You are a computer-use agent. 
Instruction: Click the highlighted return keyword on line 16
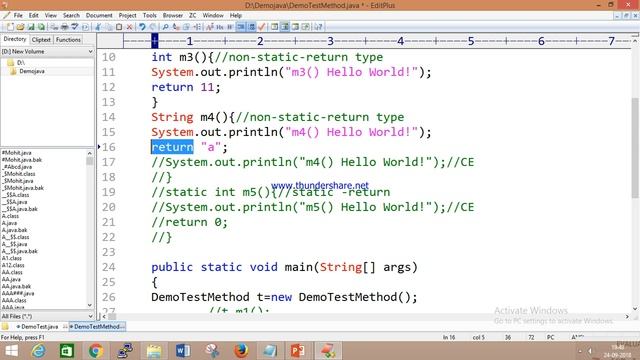[x=172, y=147]
